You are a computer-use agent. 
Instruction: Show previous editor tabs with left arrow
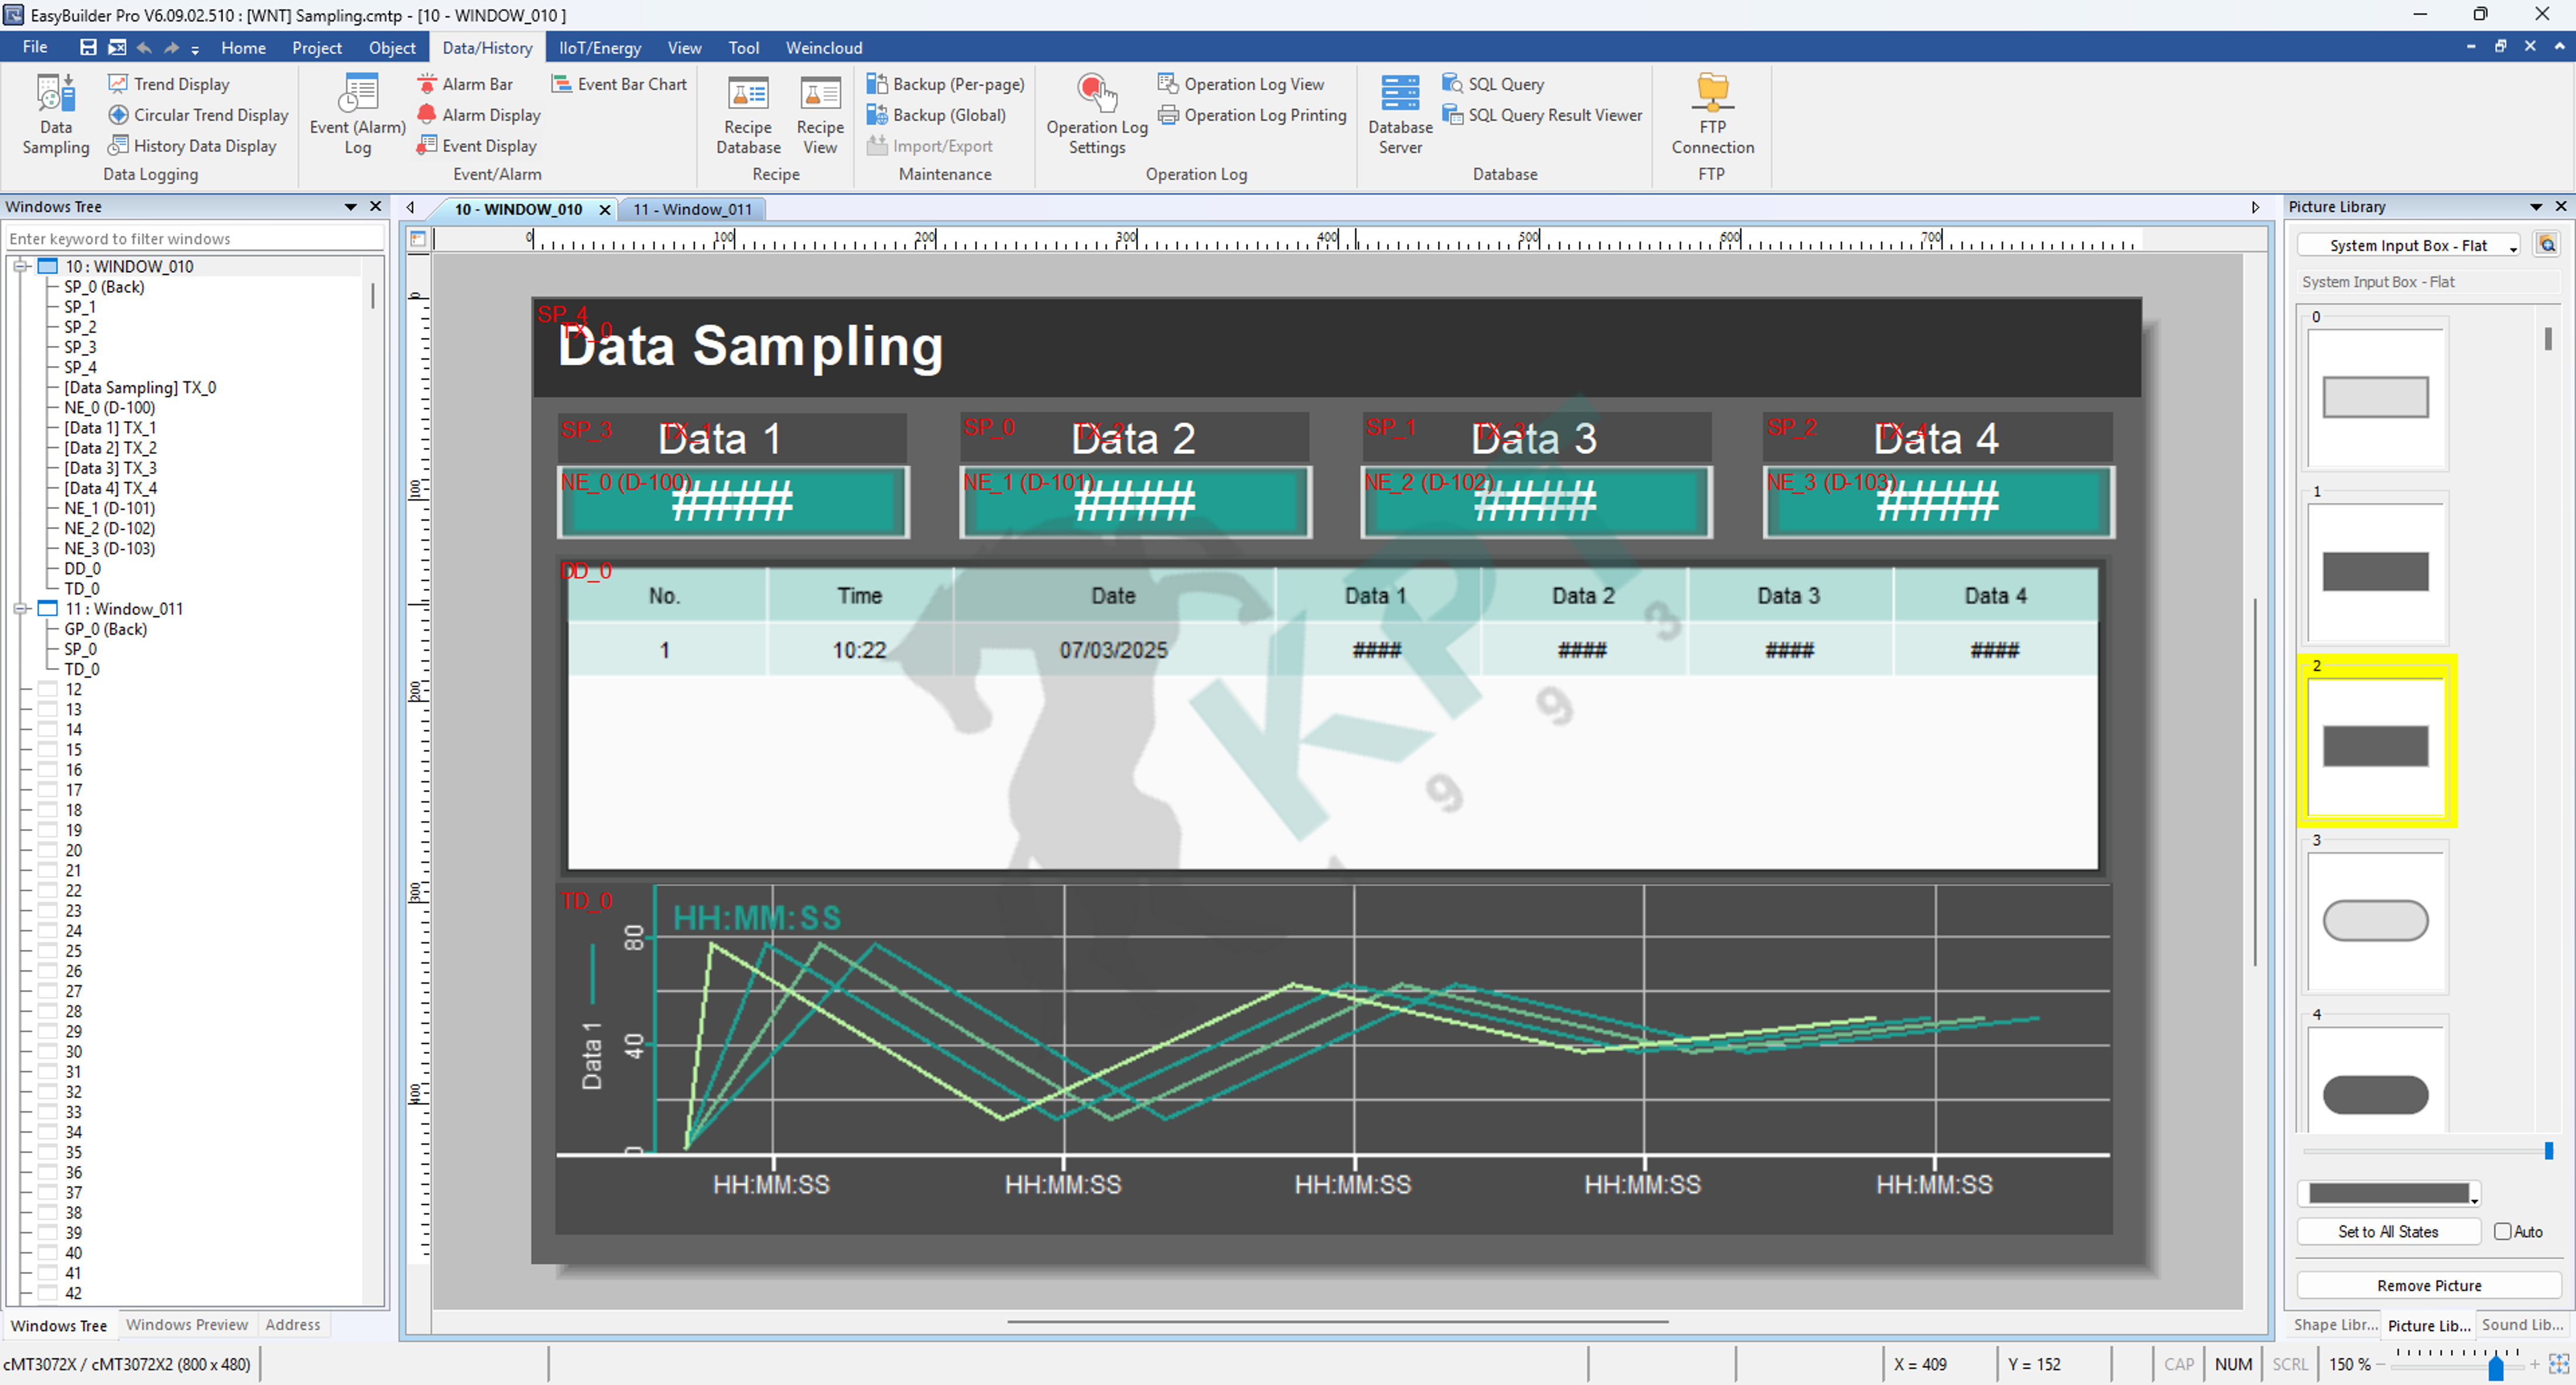click(410, 208)
